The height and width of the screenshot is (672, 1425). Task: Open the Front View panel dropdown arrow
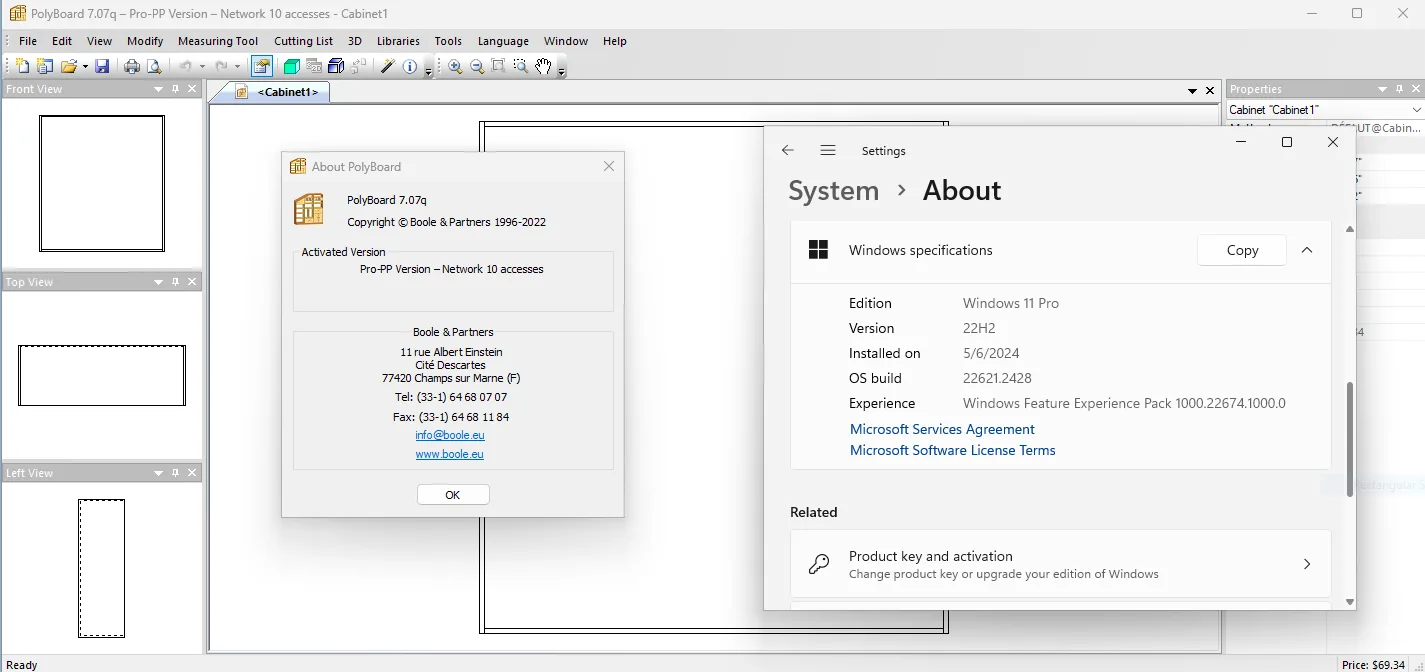(x=158, y=89)
